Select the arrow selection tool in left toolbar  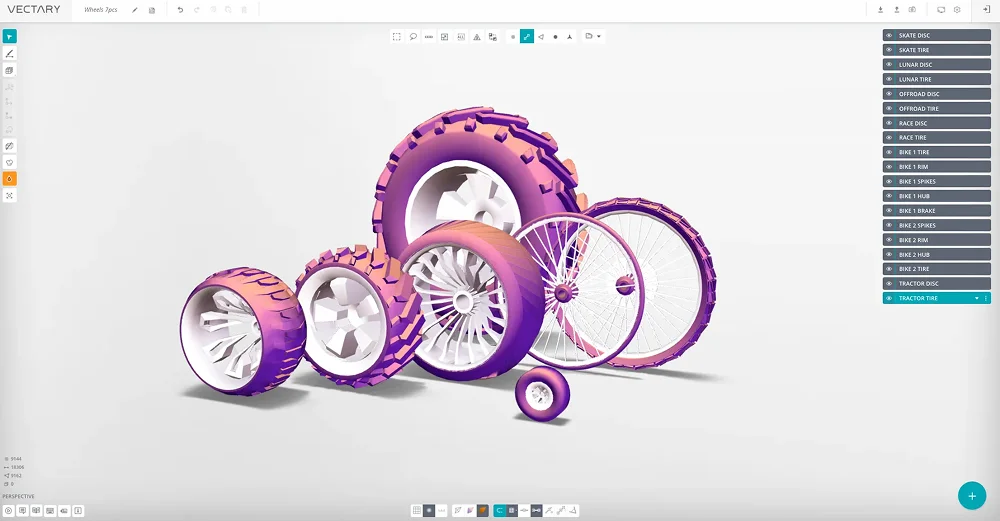coord(10,36)
